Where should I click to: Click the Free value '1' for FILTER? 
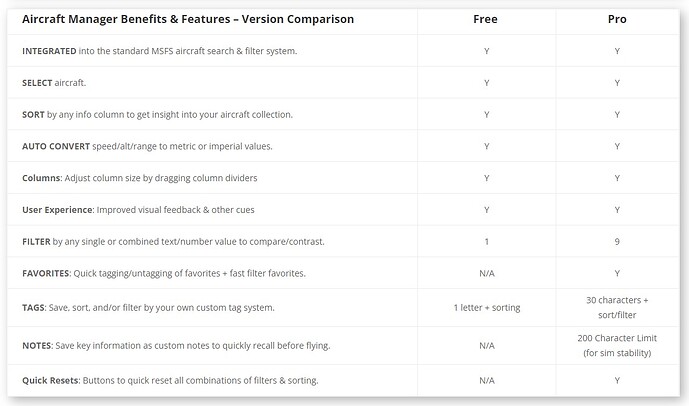point(486,242)
